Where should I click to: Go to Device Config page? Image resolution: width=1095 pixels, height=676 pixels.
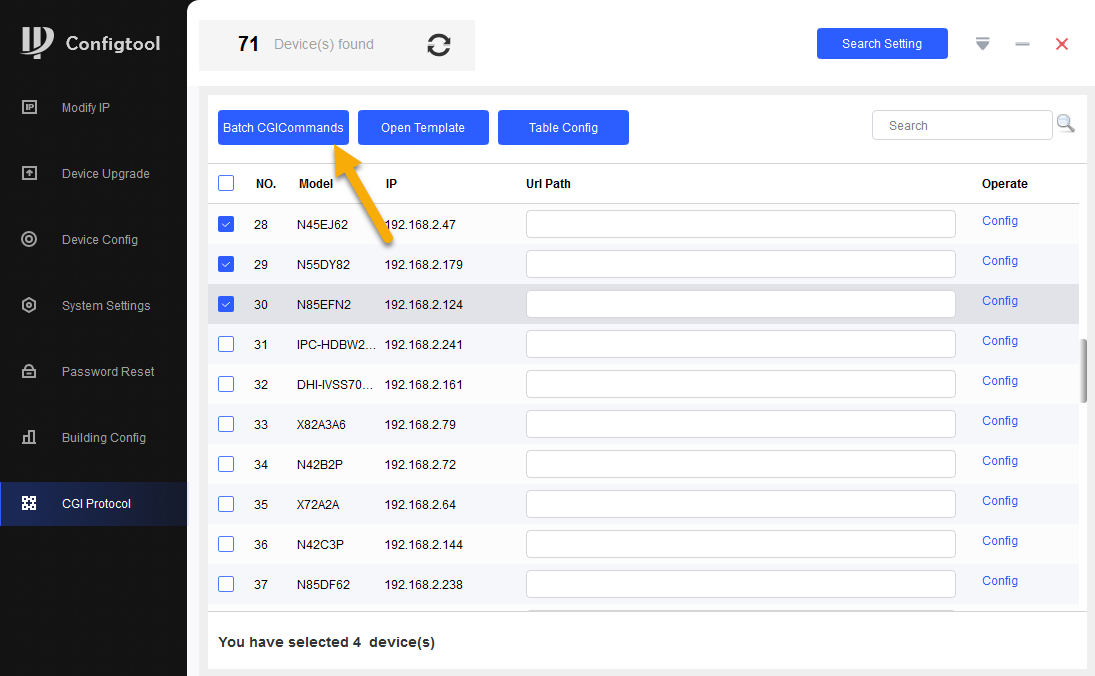click(99, 240)
